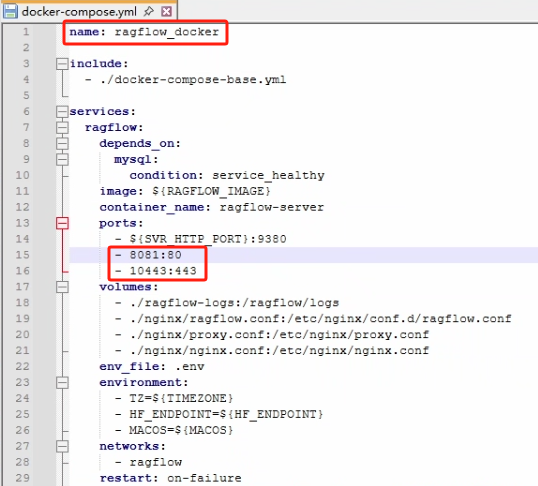Place cursor on the 10443:443 port line
The image size is (538, 486).
156,271
